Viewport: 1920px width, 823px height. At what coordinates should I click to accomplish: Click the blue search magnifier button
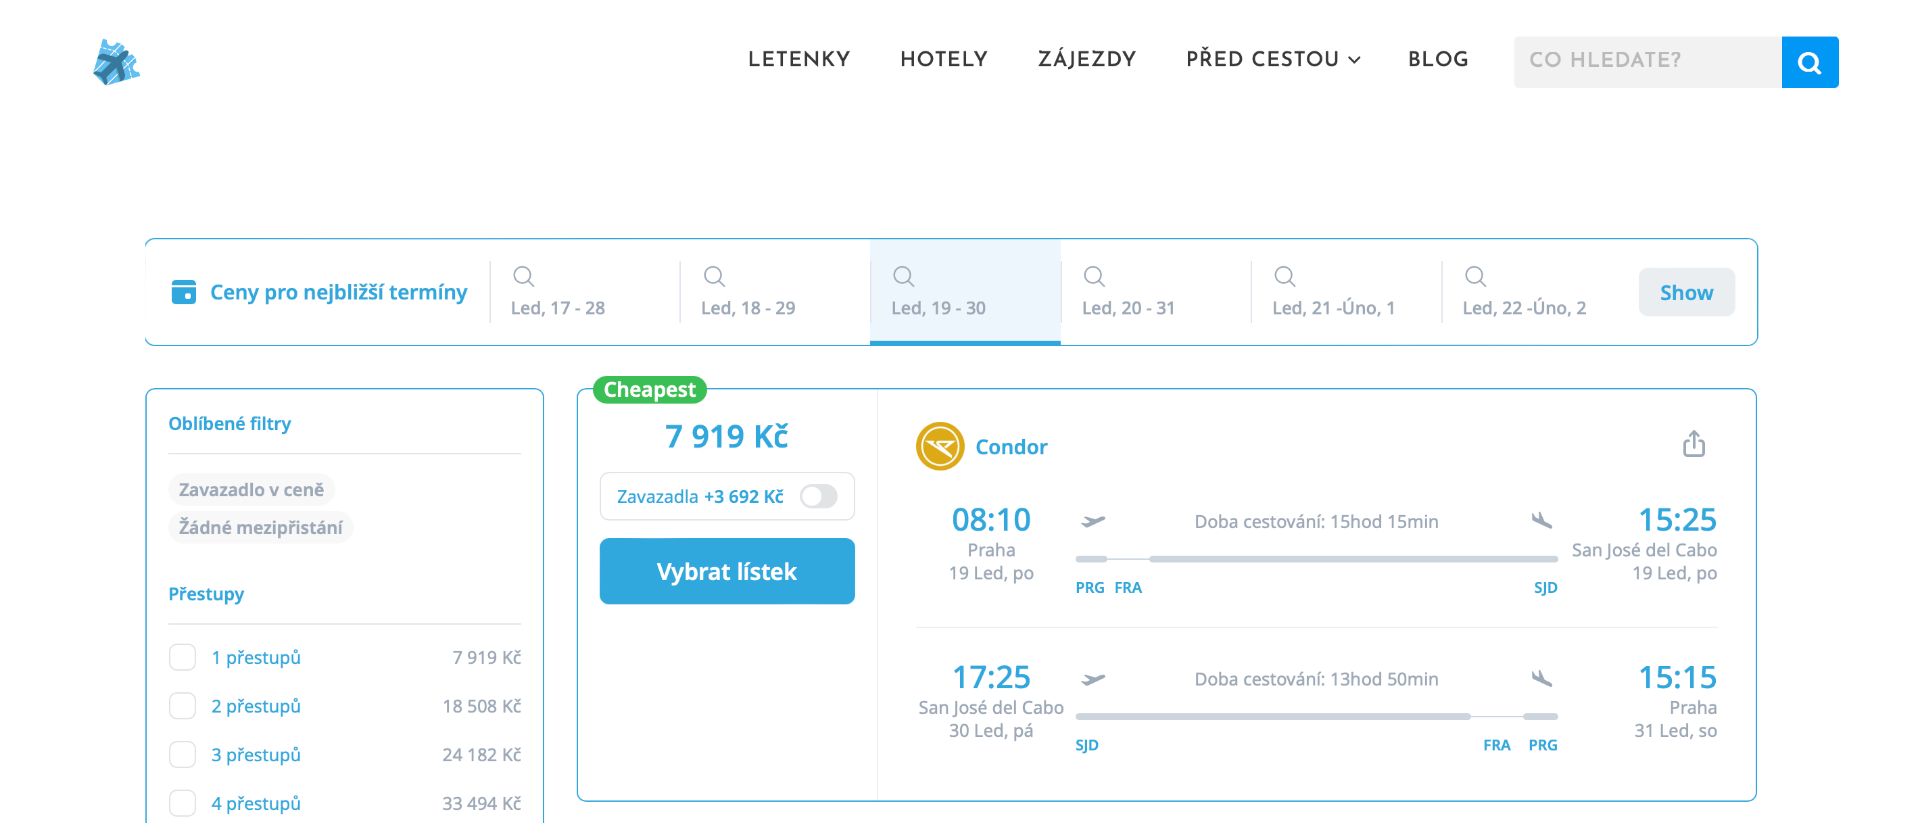(x=1809, y=62)
